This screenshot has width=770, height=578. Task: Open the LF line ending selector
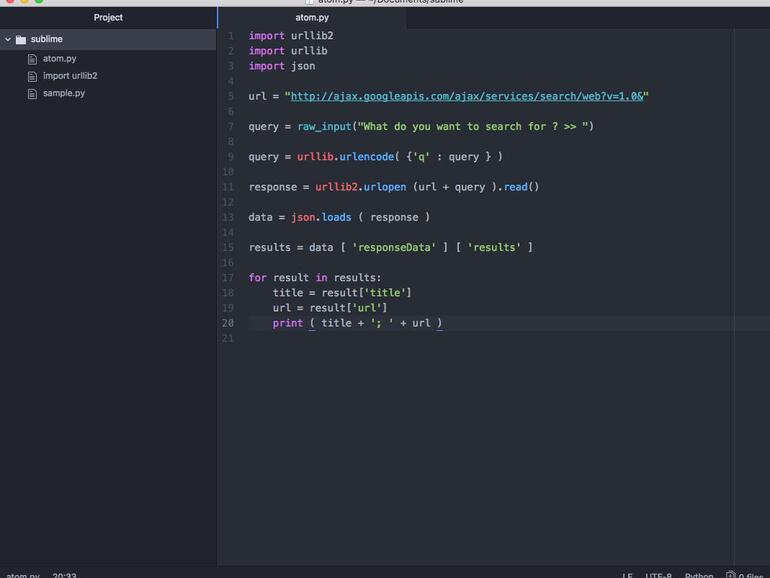pyautogui.click(x=627, y=575)
